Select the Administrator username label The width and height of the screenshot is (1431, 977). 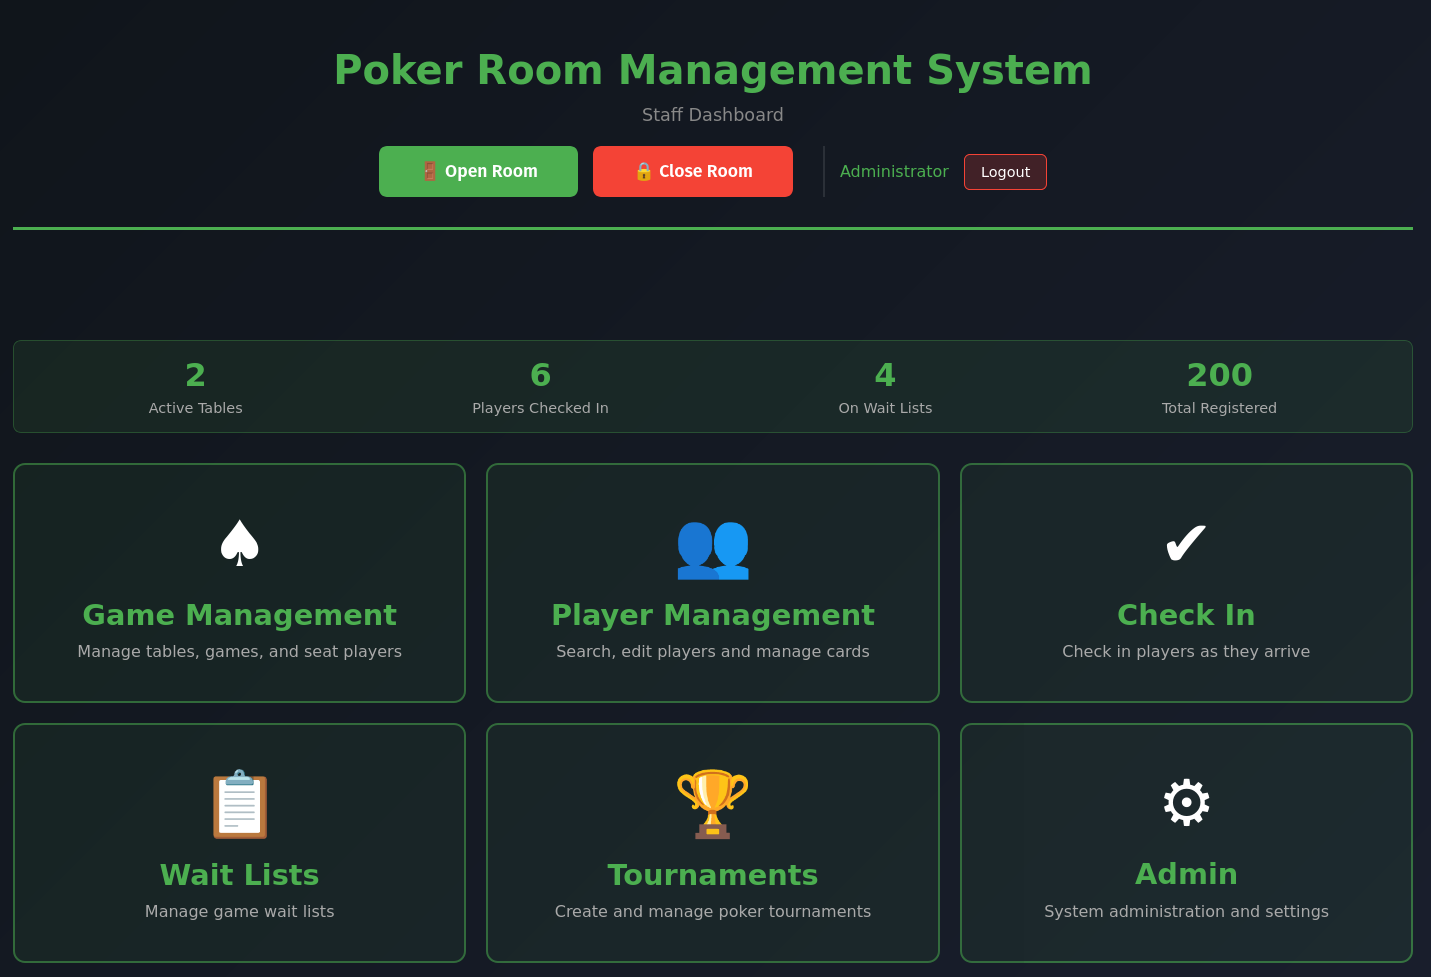[894, 172]
